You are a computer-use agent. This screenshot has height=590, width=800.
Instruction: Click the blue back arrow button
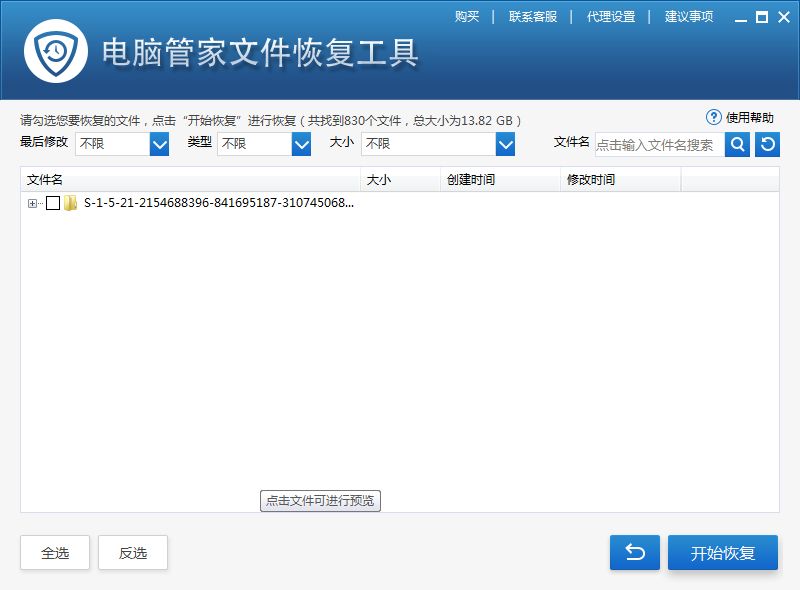[x=635, y=552]
